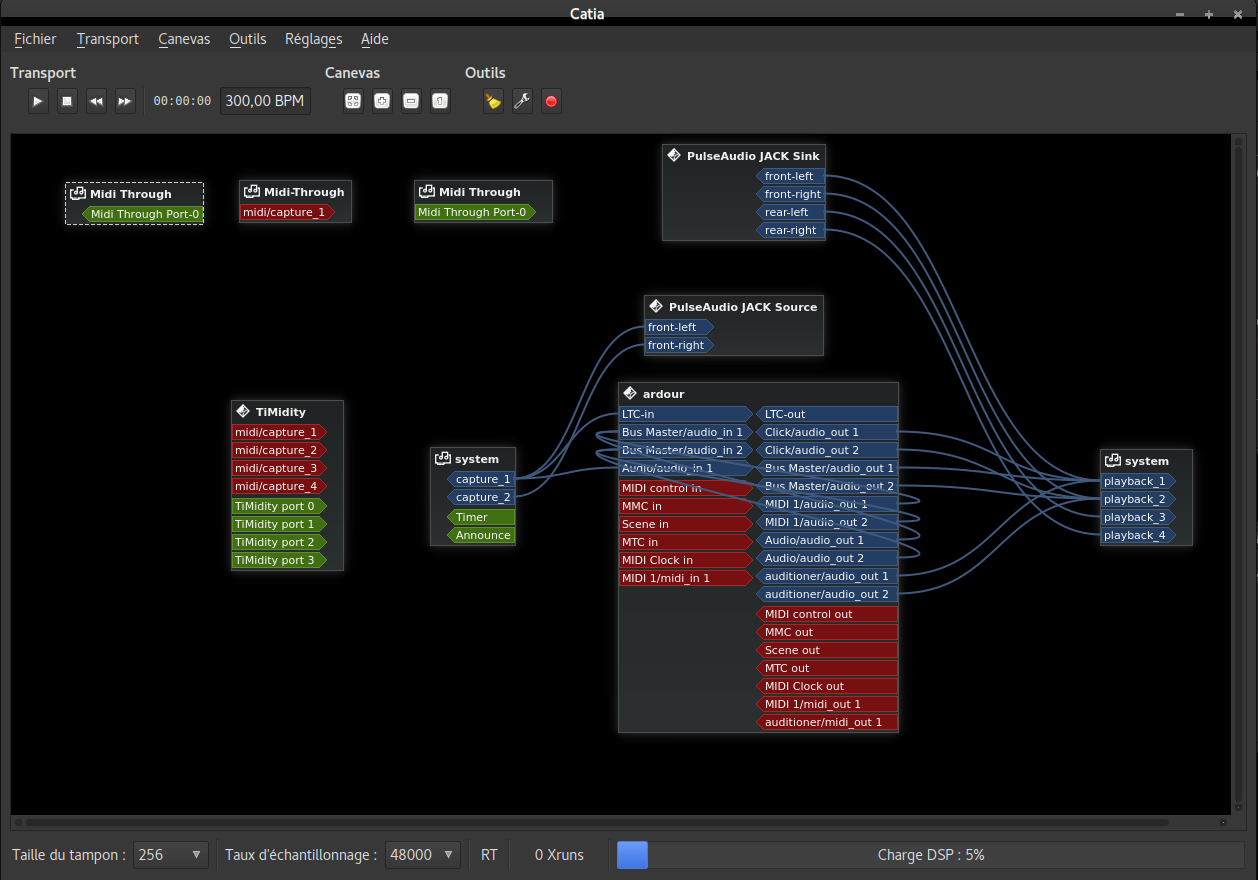Click the 300,00 BPM tempo field
This screenshot has height=880, width=1258.
coord(265,101)
